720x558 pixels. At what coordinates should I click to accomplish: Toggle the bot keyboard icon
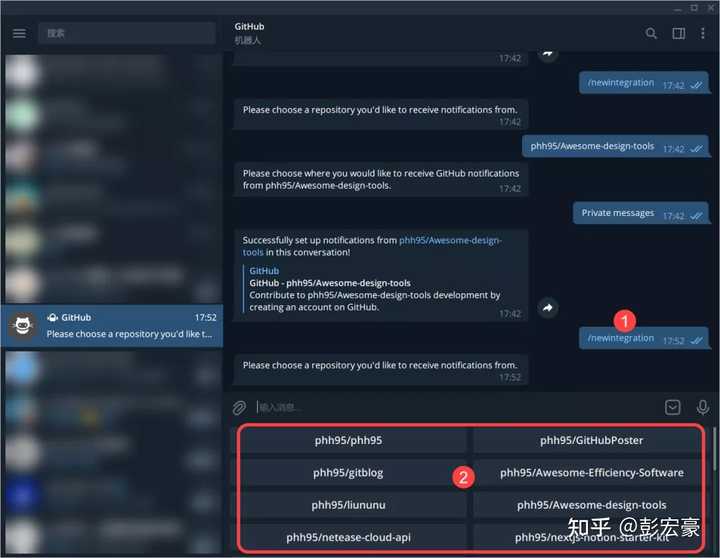tap(673, 407)
